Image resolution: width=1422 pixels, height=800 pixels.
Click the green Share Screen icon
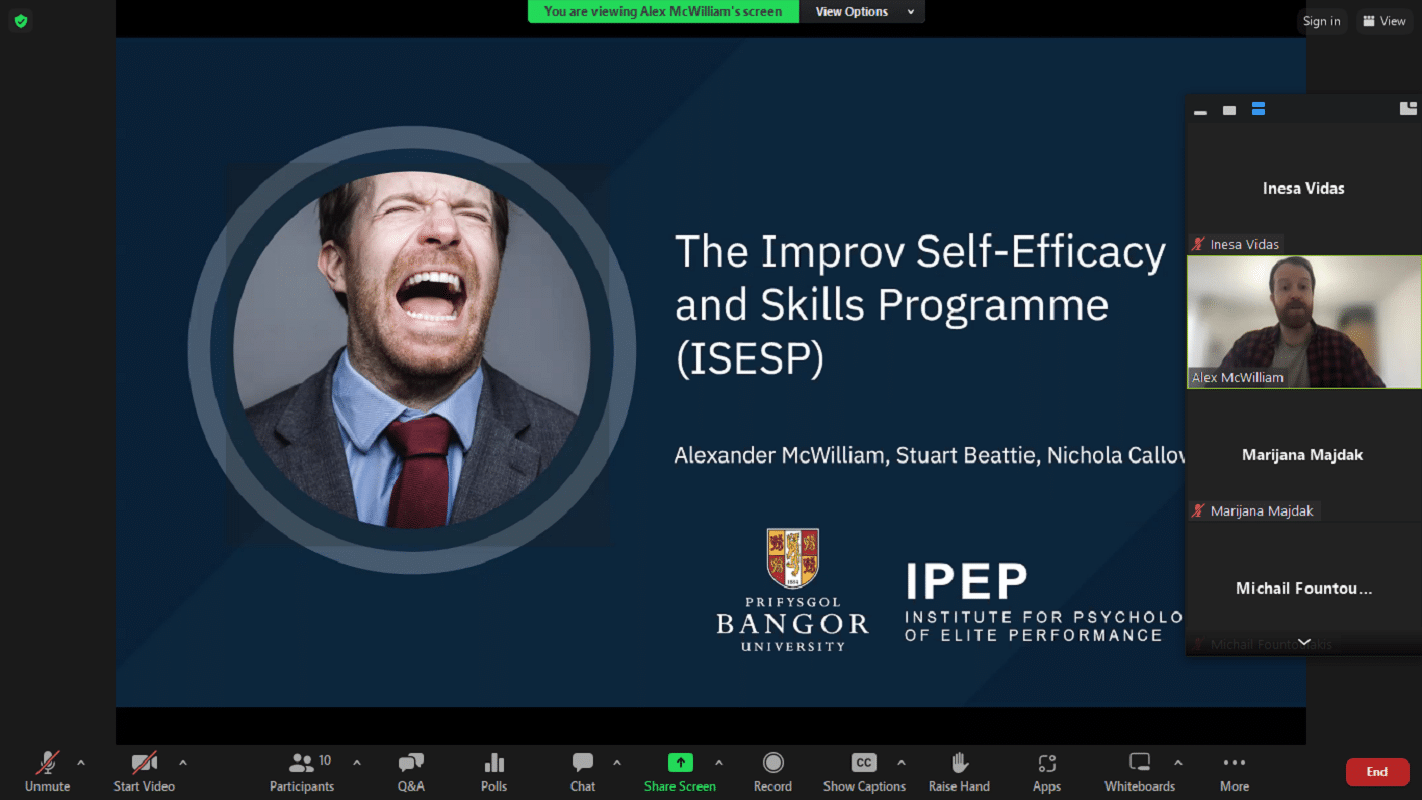[x=680, y=763]
